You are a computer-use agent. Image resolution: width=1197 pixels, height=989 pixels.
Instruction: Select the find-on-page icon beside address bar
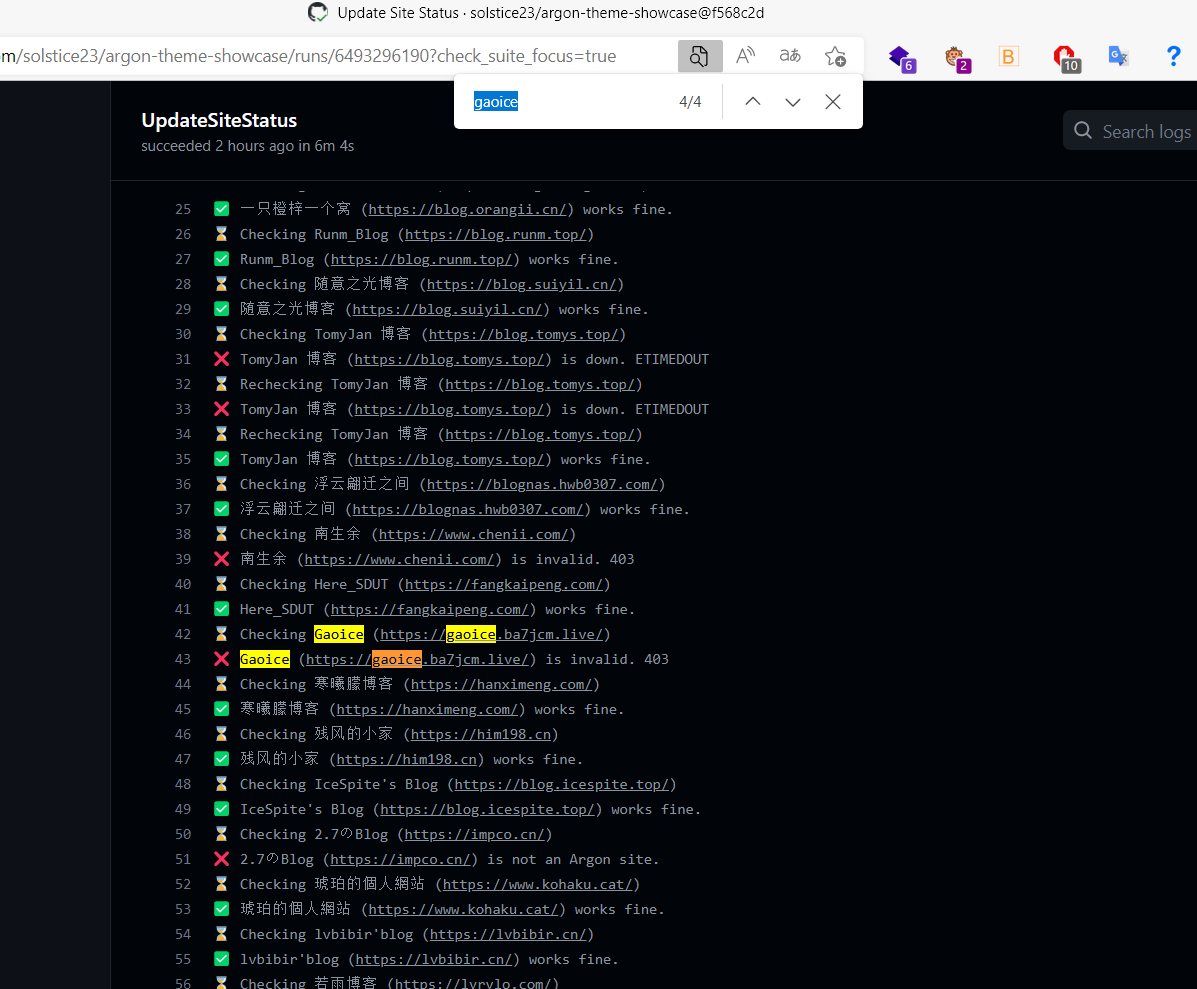coord(699,56)
